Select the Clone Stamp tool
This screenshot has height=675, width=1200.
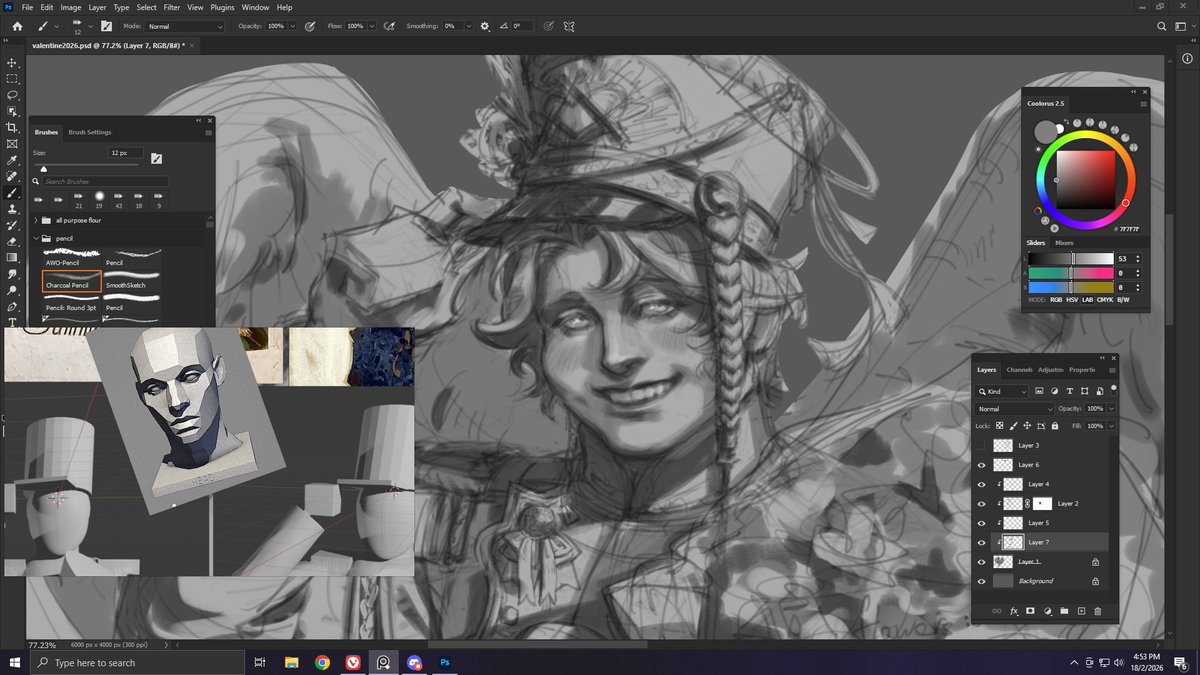pos(12,209)
